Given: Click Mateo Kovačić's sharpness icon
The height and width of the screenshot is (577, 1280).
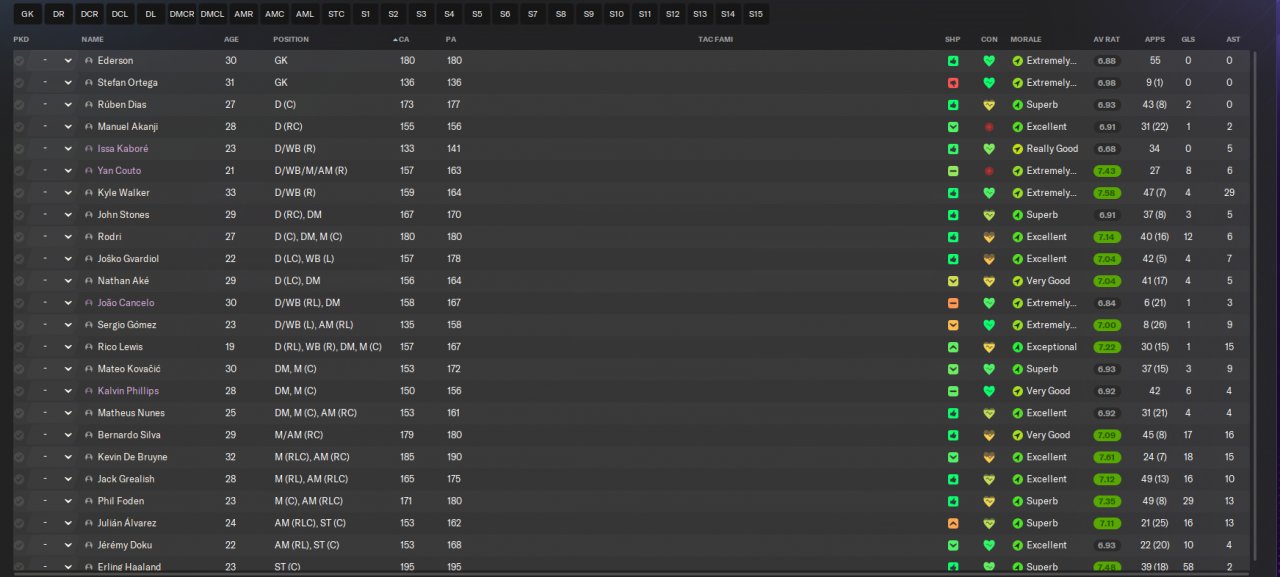Looking at the screenshot, I should [x=953, y=369].
